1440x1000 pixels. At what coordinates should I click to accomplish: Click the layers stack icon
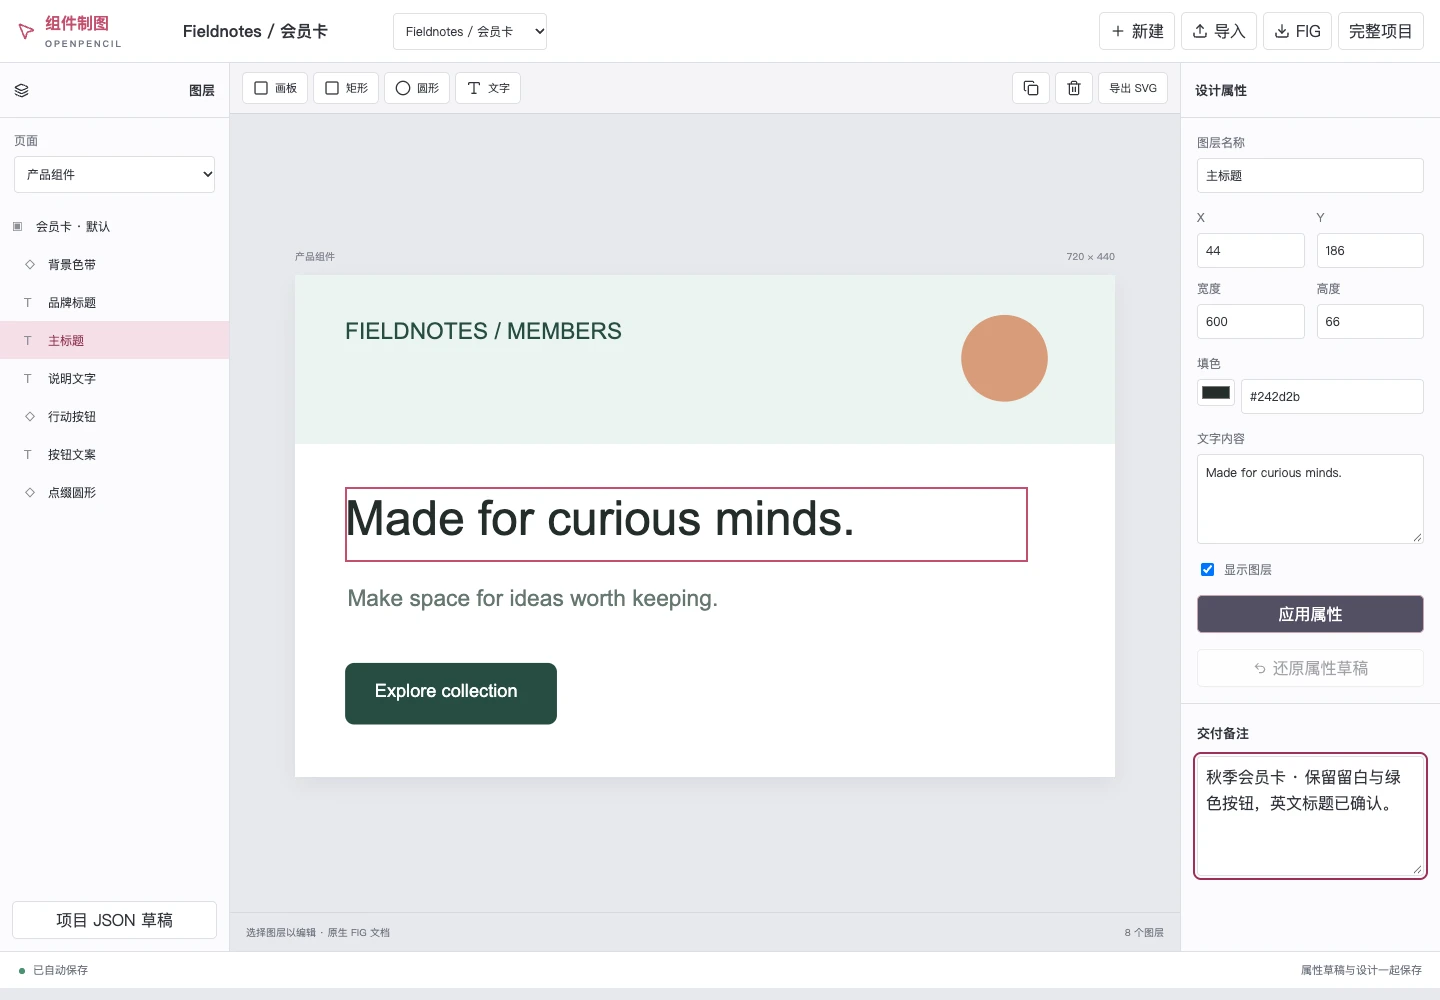coord(22,90)
